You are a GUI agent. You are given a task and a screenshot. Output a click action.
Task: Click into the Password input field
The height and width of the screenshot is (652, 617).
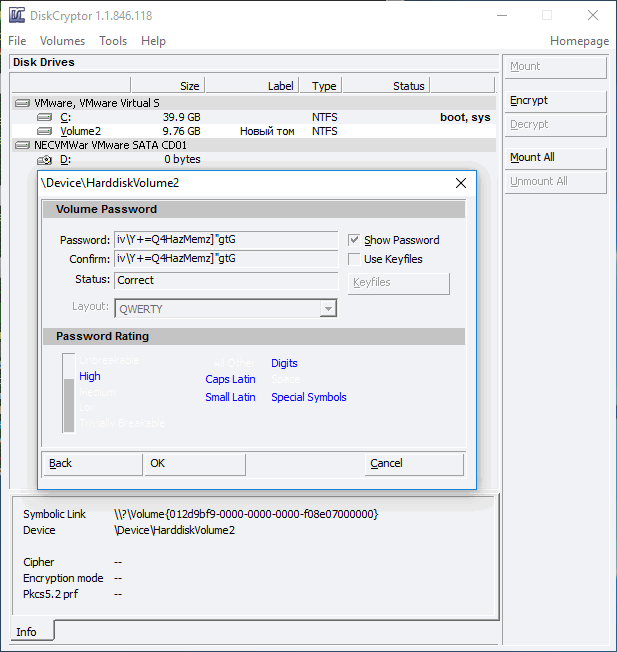(x=226, y=240)
